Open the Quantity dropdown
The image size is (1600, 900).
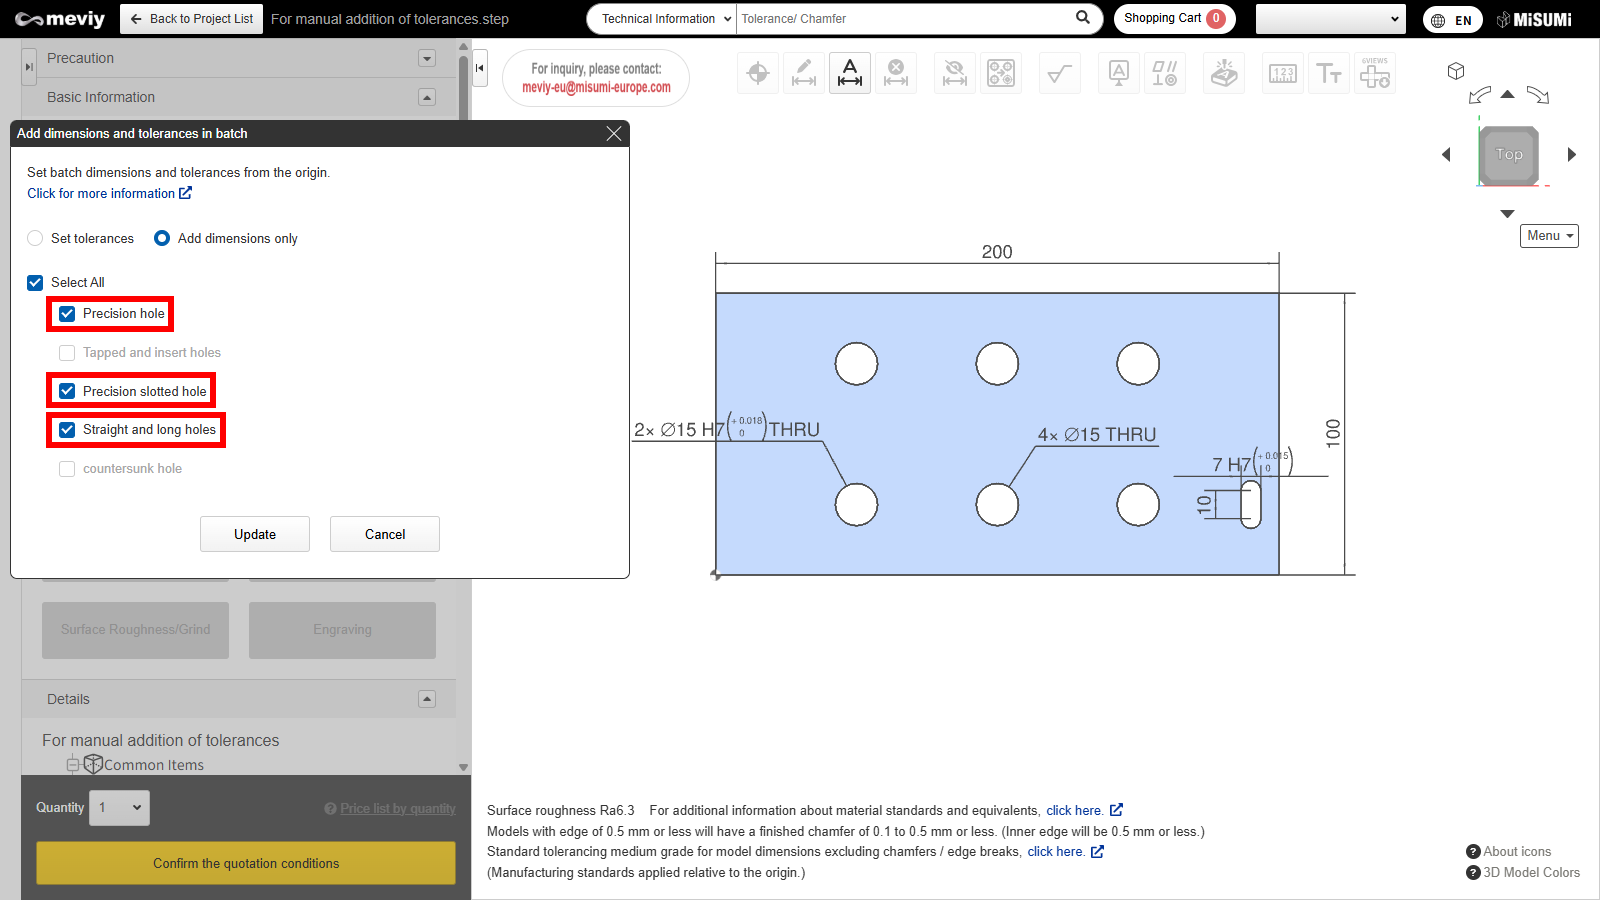click(x=119, y=808)
